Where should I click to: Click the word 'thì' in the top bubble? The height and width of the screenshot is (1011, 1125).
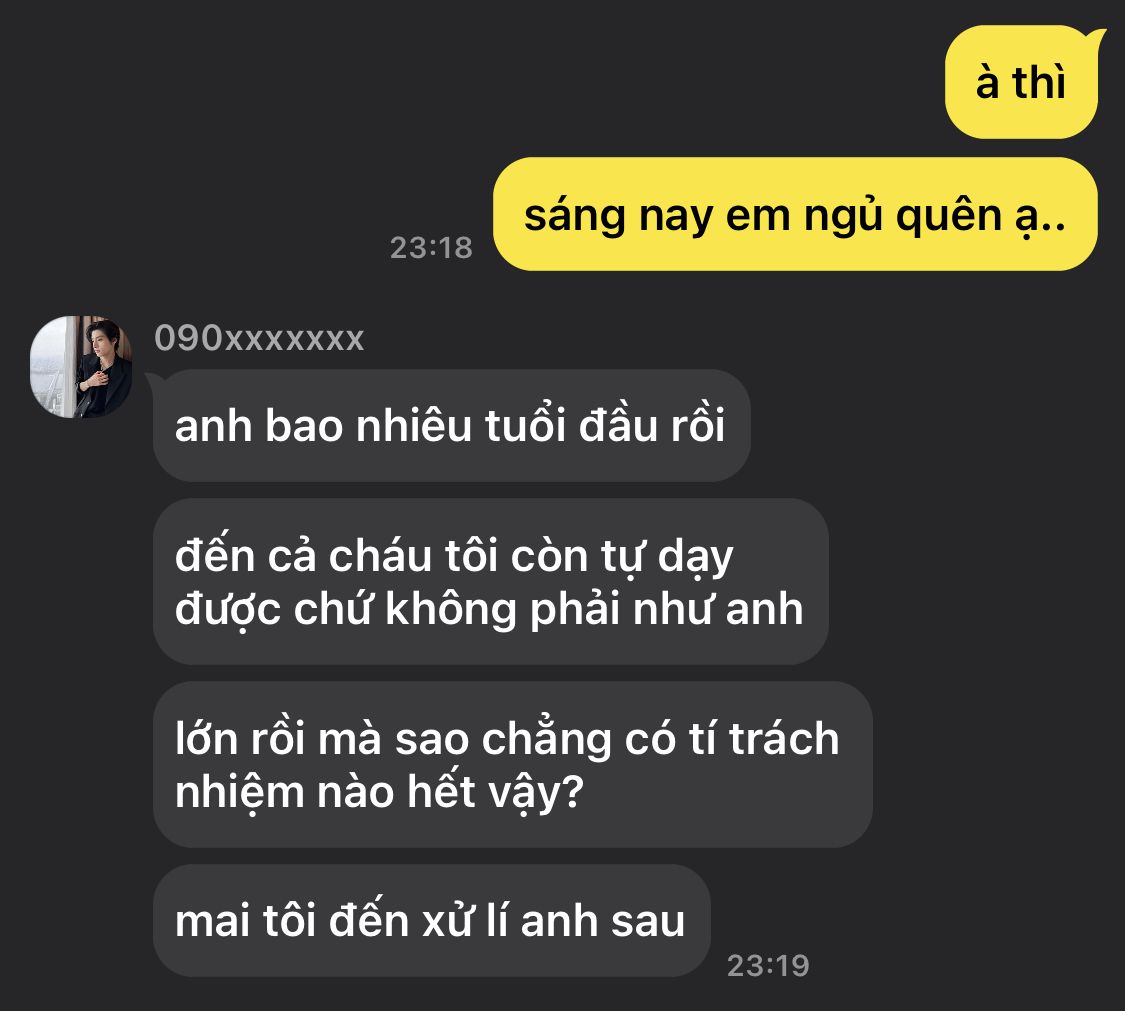(x=1039, y=82)
